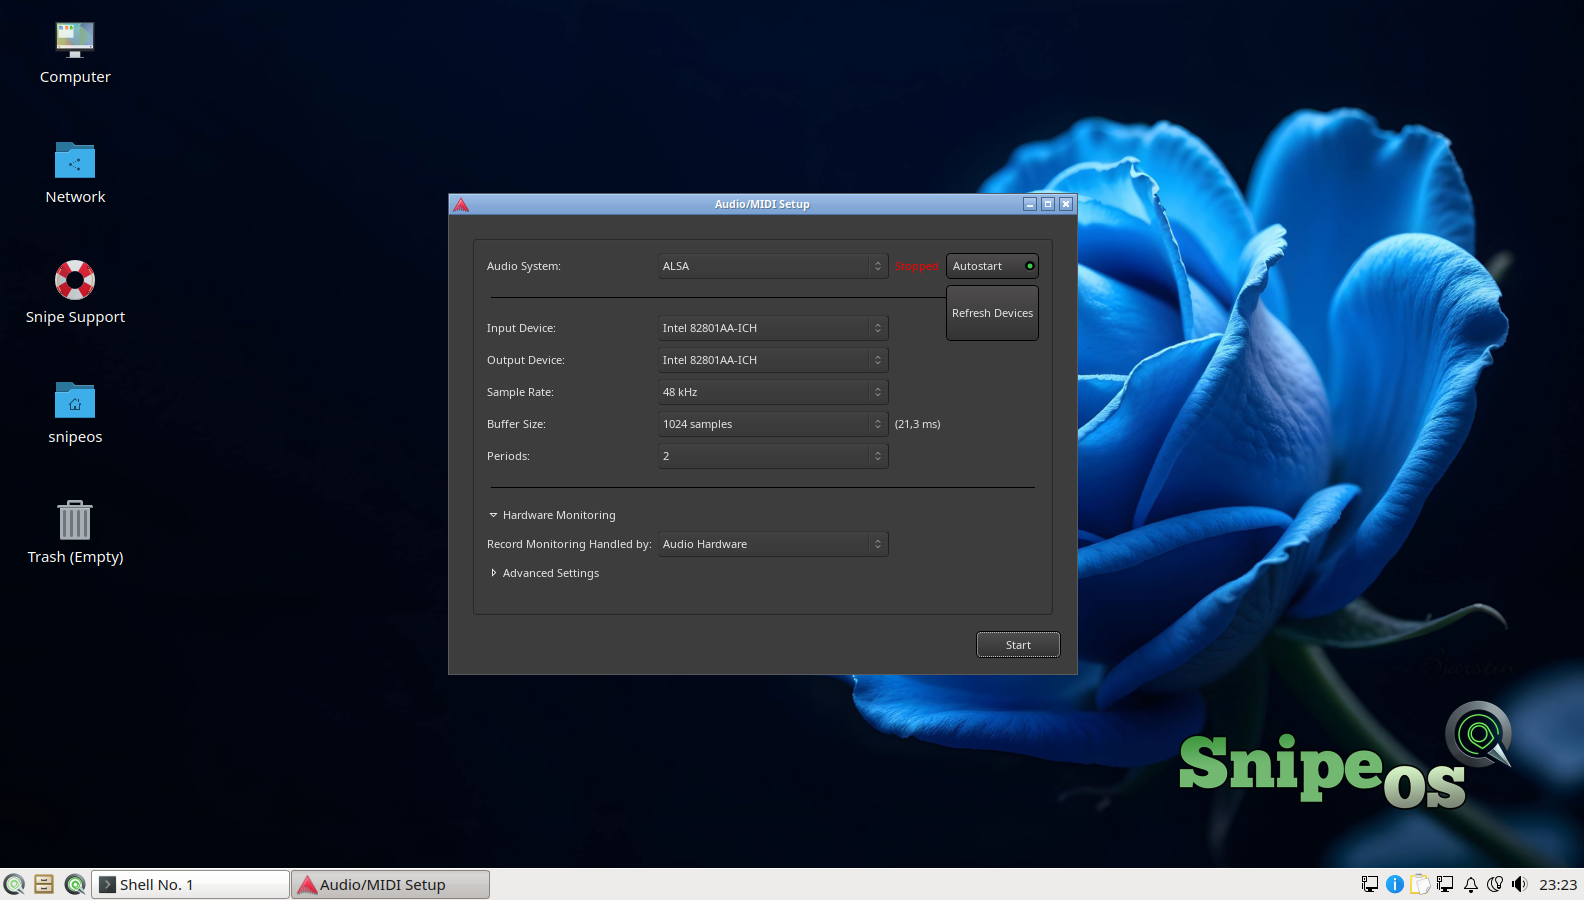
Task: Open the clipboard manager tray icon
Action: click(x=1420, y=884)
